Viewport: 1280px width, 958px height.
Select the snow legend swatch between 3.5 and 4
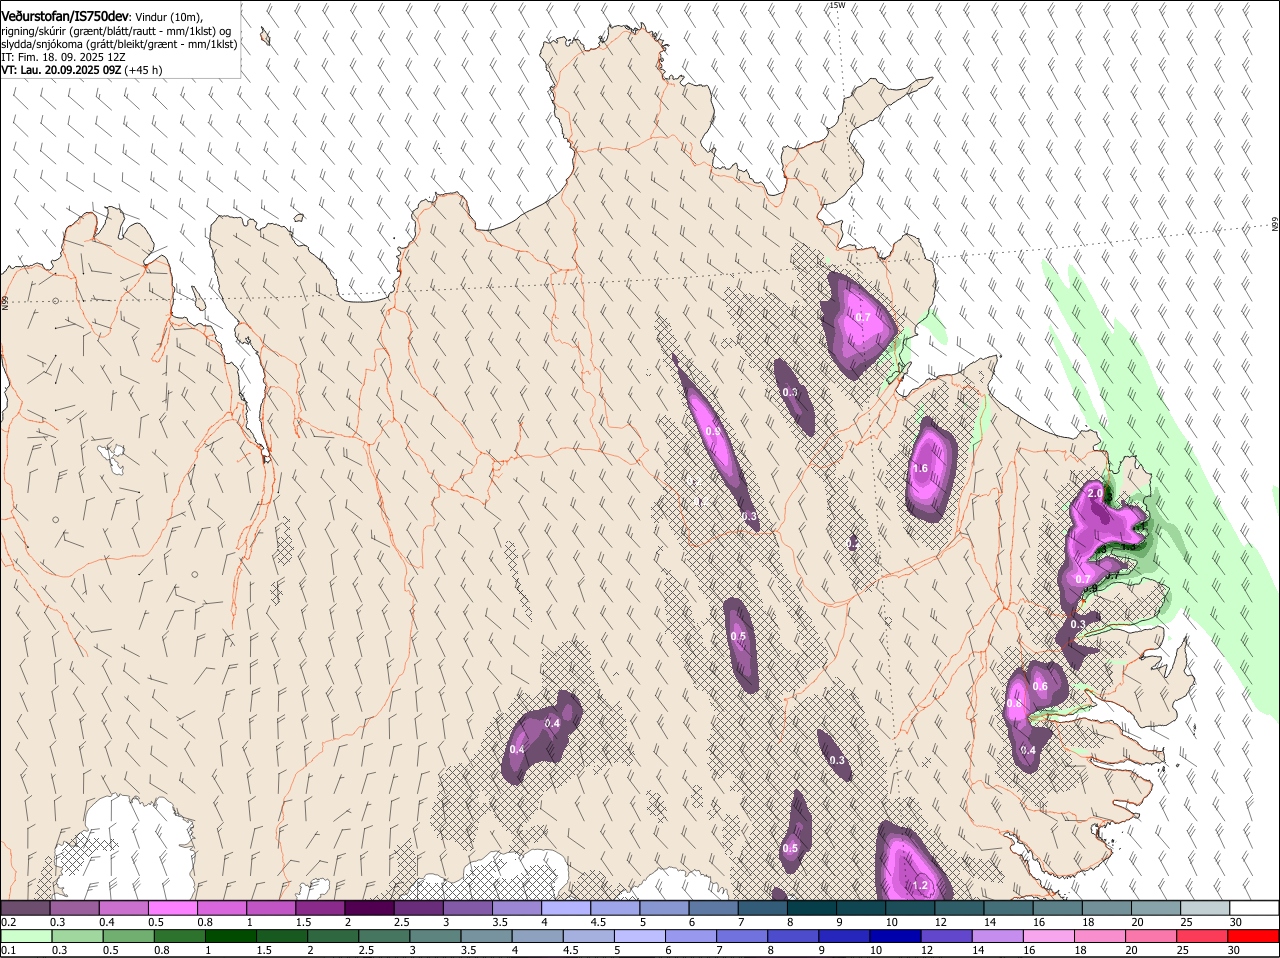tap(517, 908)
